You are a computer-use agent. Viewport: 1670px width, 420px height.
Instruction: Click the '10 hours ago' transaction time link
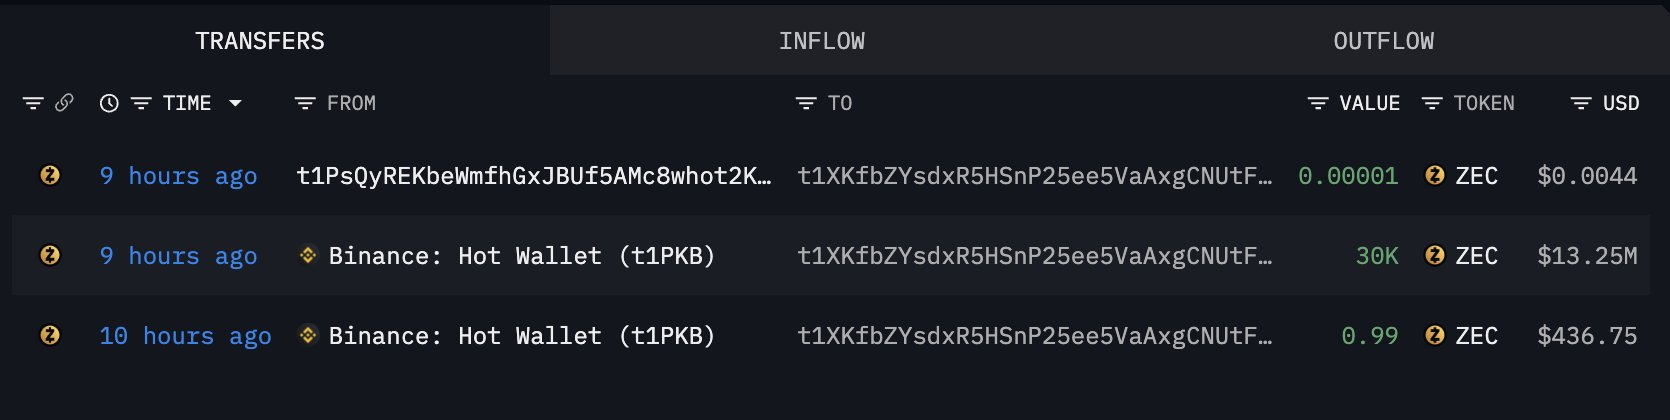click(x=185, y=336)
